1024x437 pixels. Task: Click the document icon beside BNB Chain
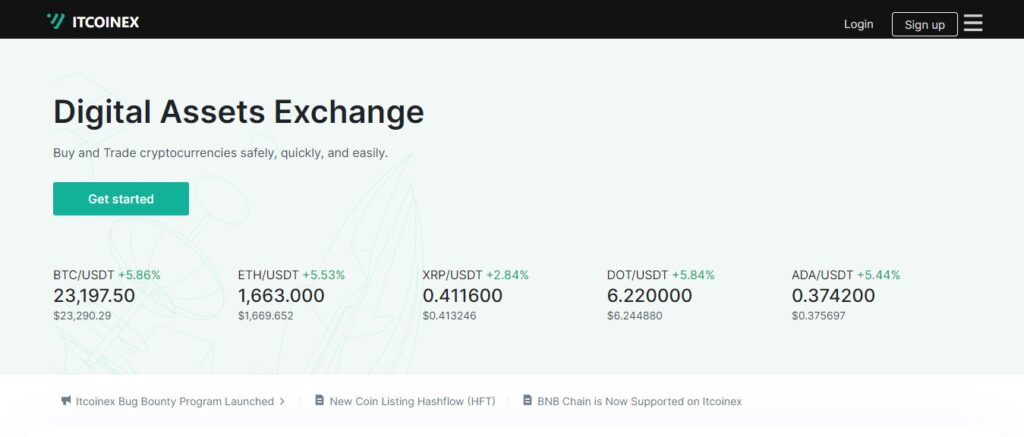point(527,401)
